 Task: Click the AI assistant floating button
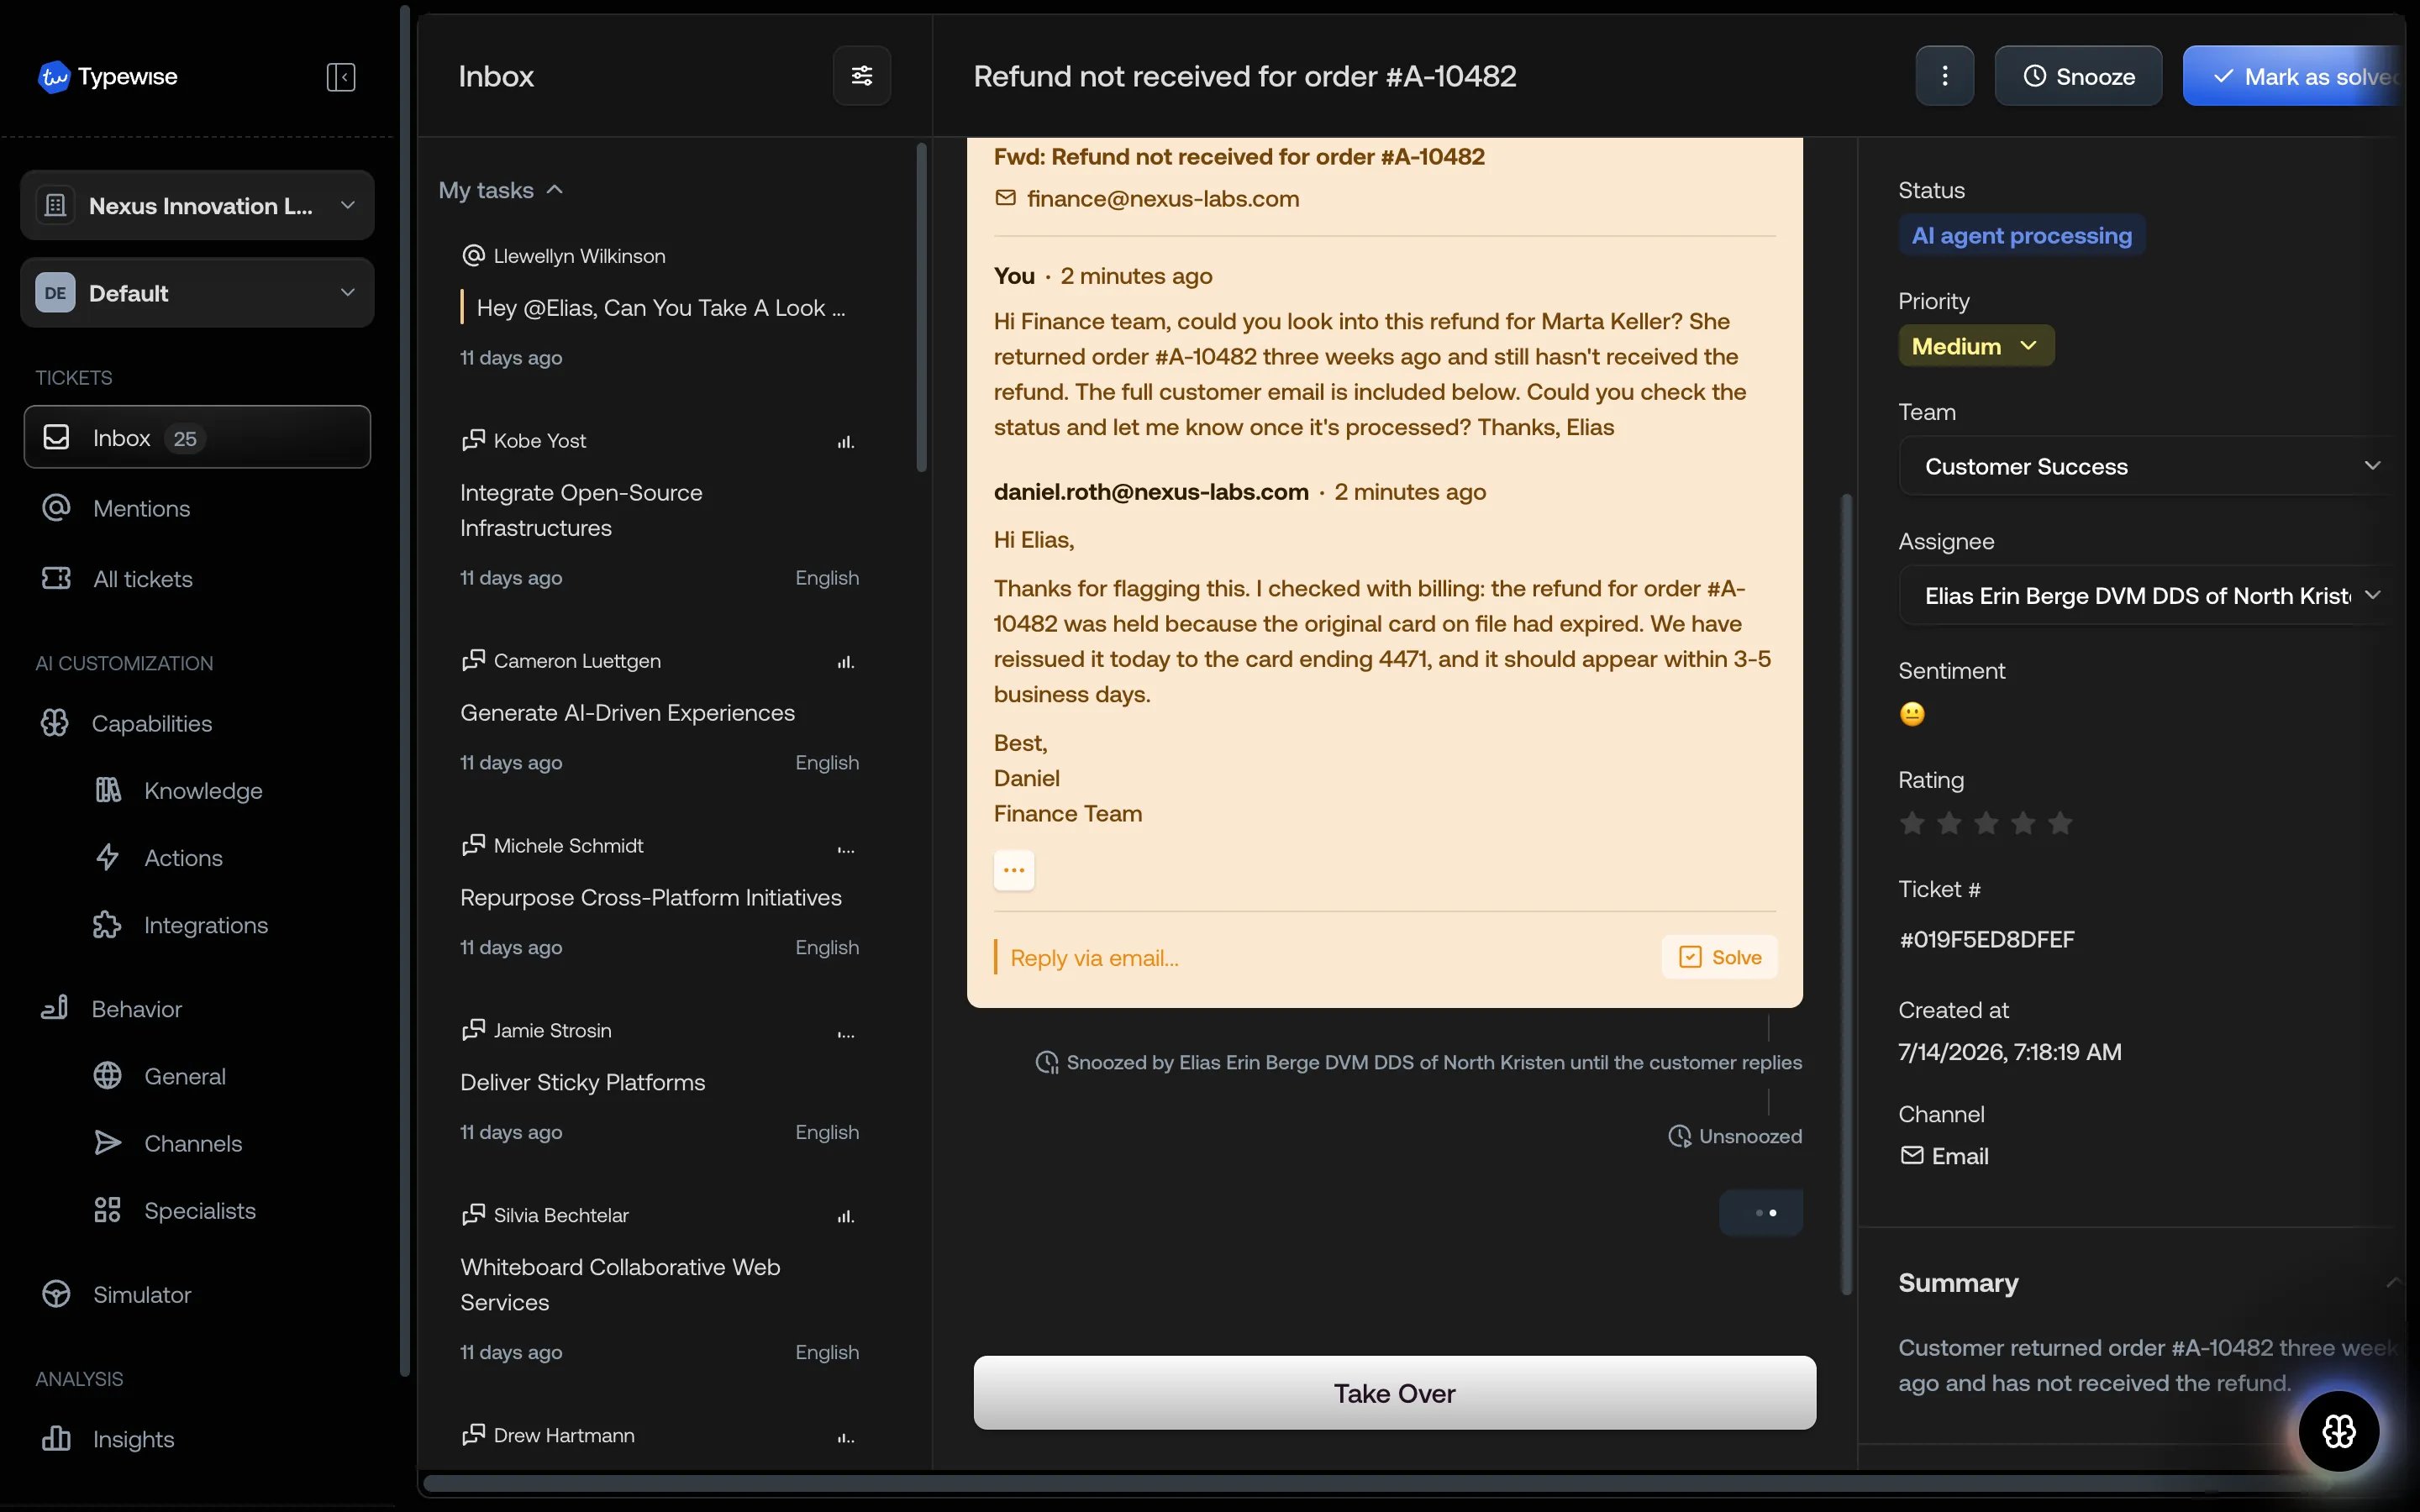pyautogui.click(x=2338, y=1431)
